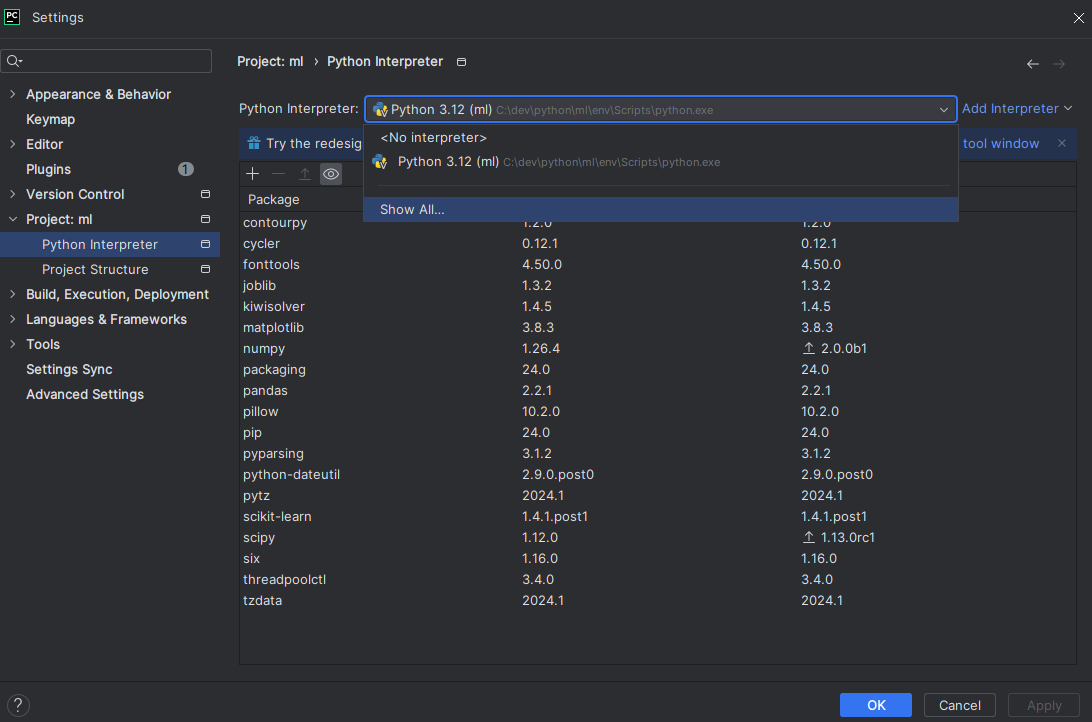1092x722 pixels.
Task: Open Plugins settings
Action: pyautogui.click(x=48, y=169)
